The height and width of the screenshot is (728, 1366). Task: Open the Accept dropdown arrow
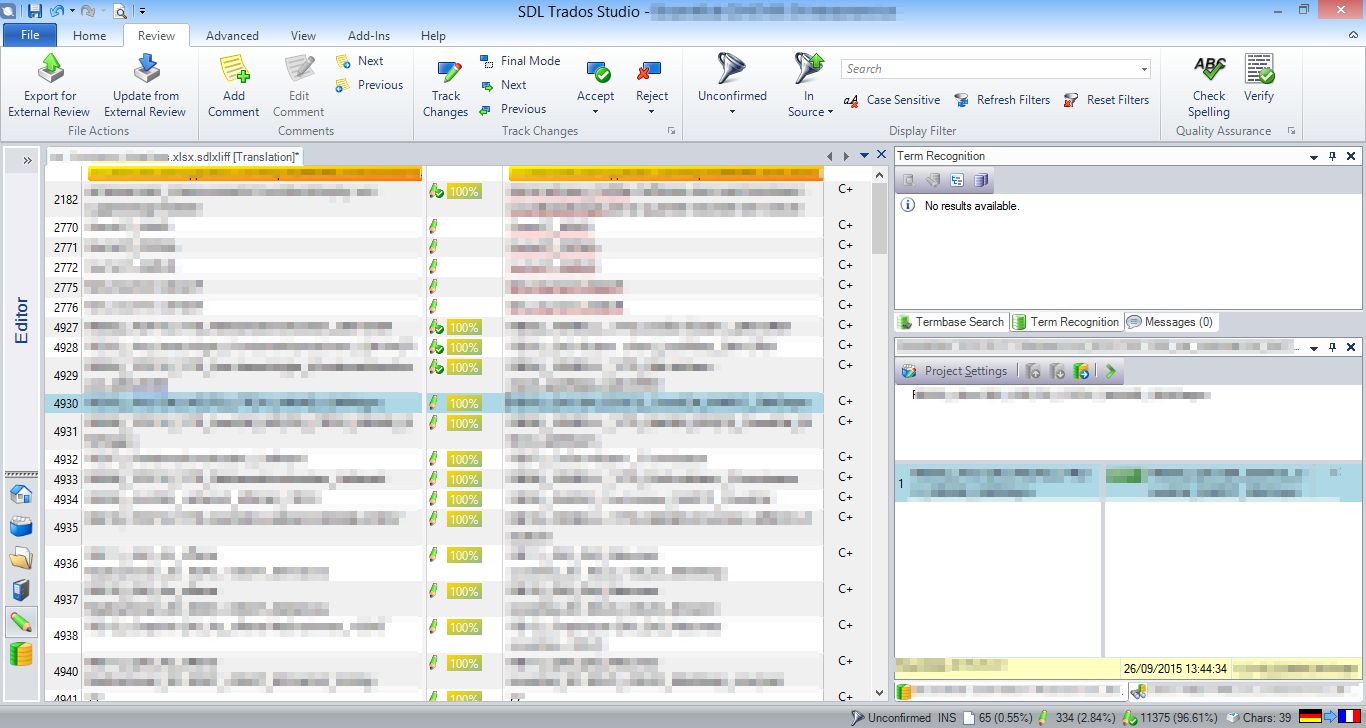[595, 111]
